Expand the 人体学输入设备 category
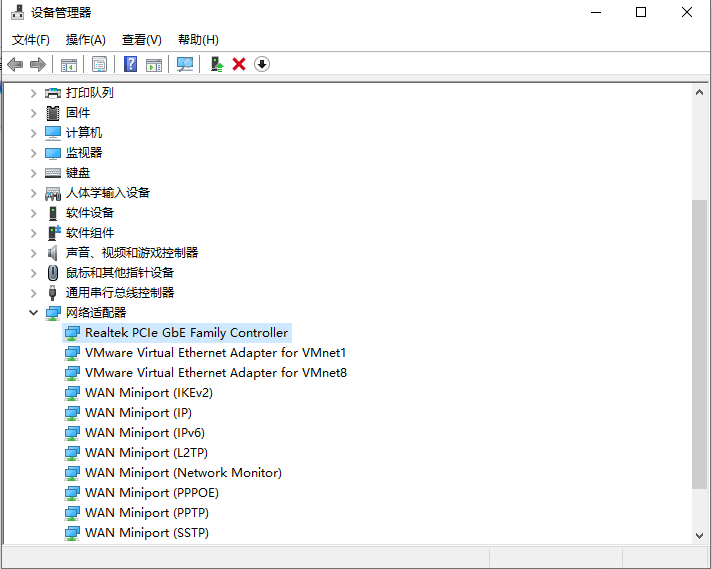This screenshot has width=712, height=569. (x=33, y=193)
